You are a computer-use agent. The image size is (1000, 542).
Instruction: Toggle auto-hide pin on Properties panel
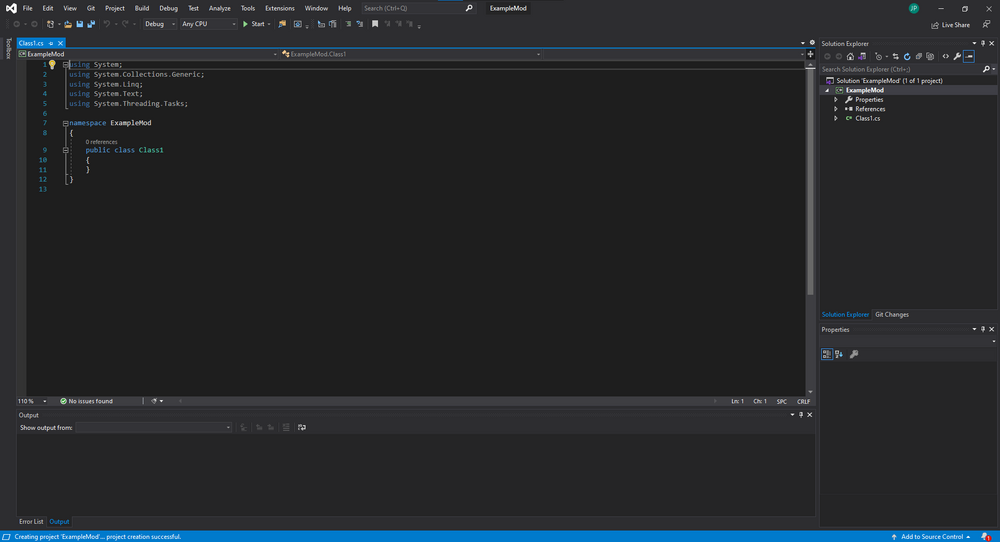[x=983, y=330]
